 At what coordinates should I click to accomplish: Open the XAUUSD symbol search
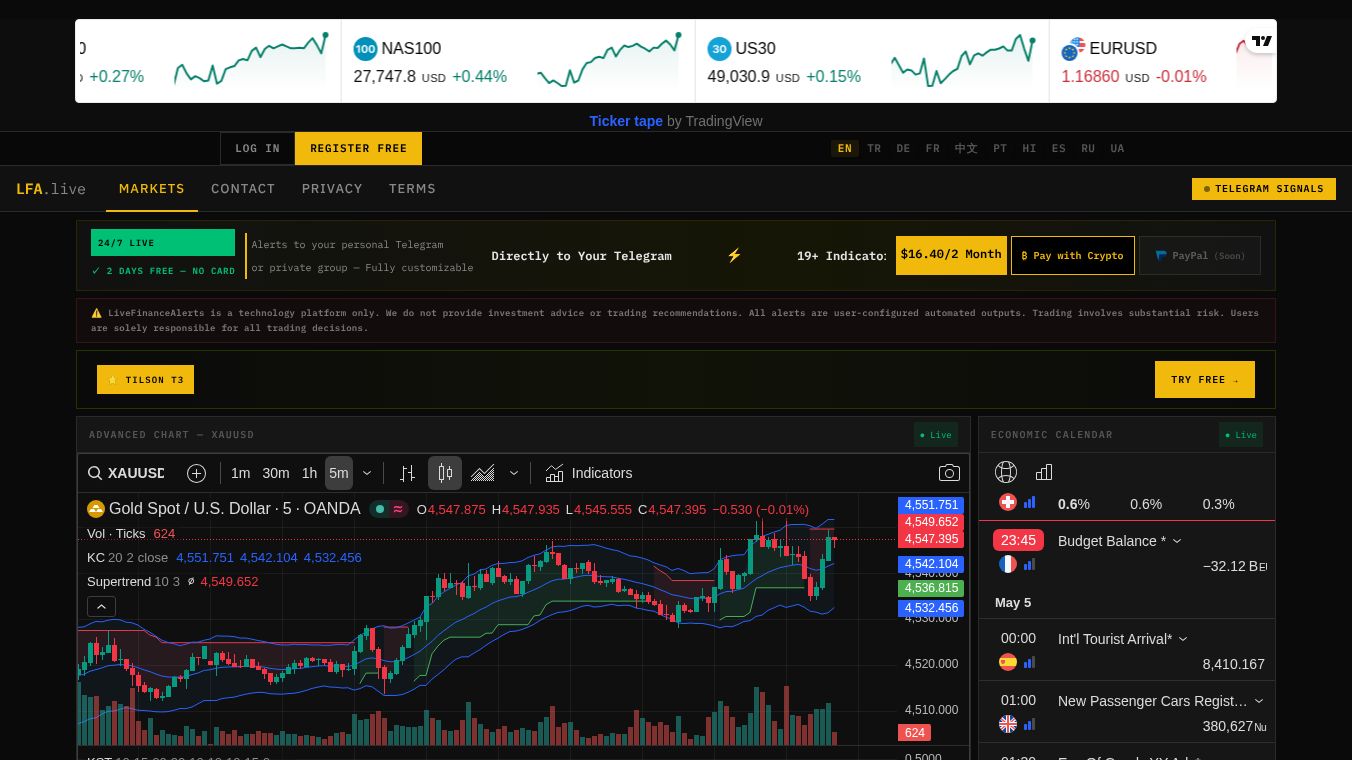click(x=126, y=473)
